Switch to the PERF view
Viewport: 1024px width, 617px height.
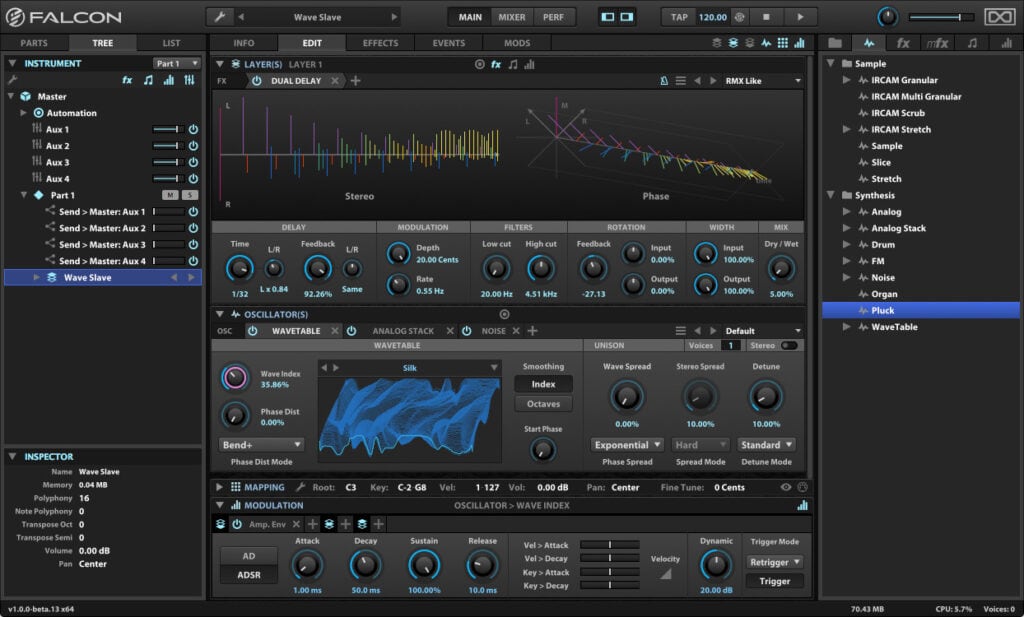[553, 17]
